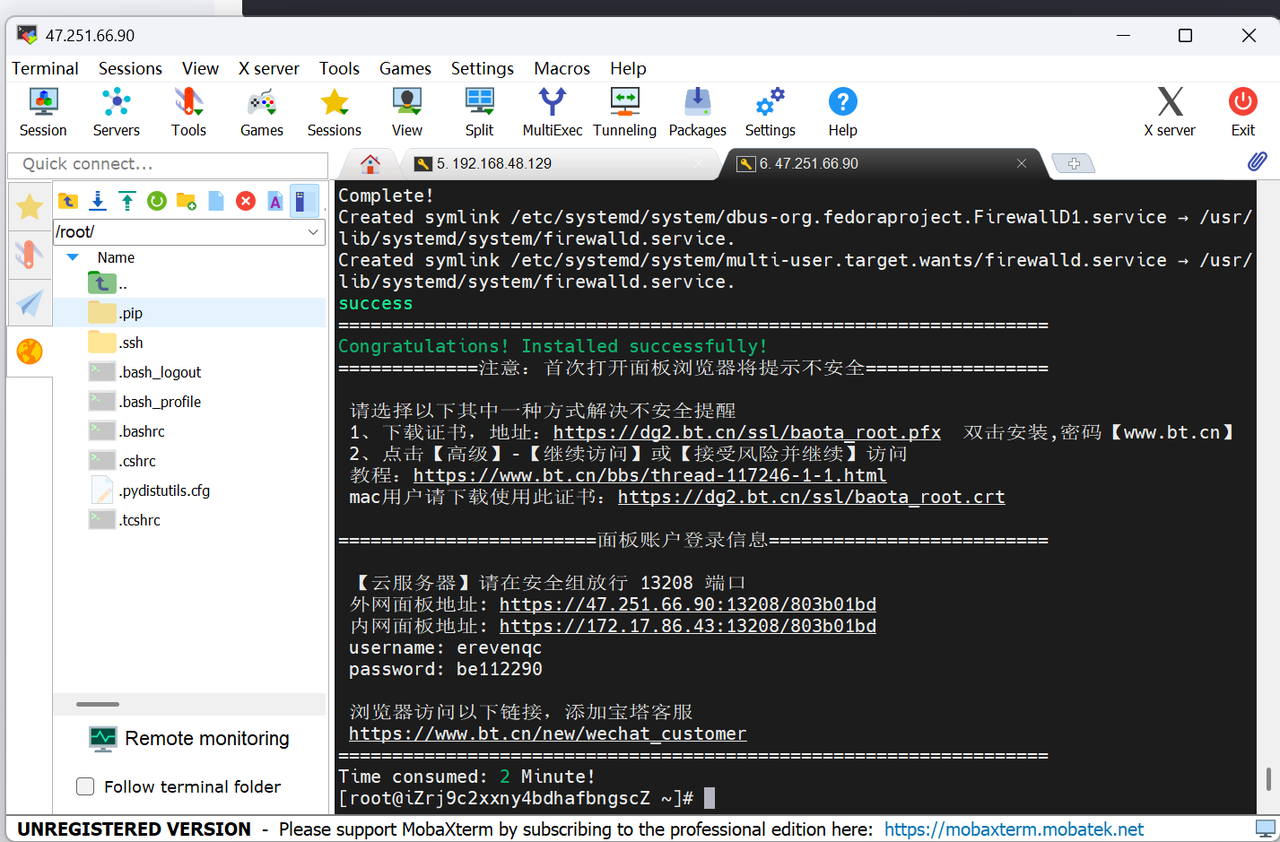Screen dimensions: 1280x842
Task: Start the X server toolbar icon
Action: (1170, 112)
